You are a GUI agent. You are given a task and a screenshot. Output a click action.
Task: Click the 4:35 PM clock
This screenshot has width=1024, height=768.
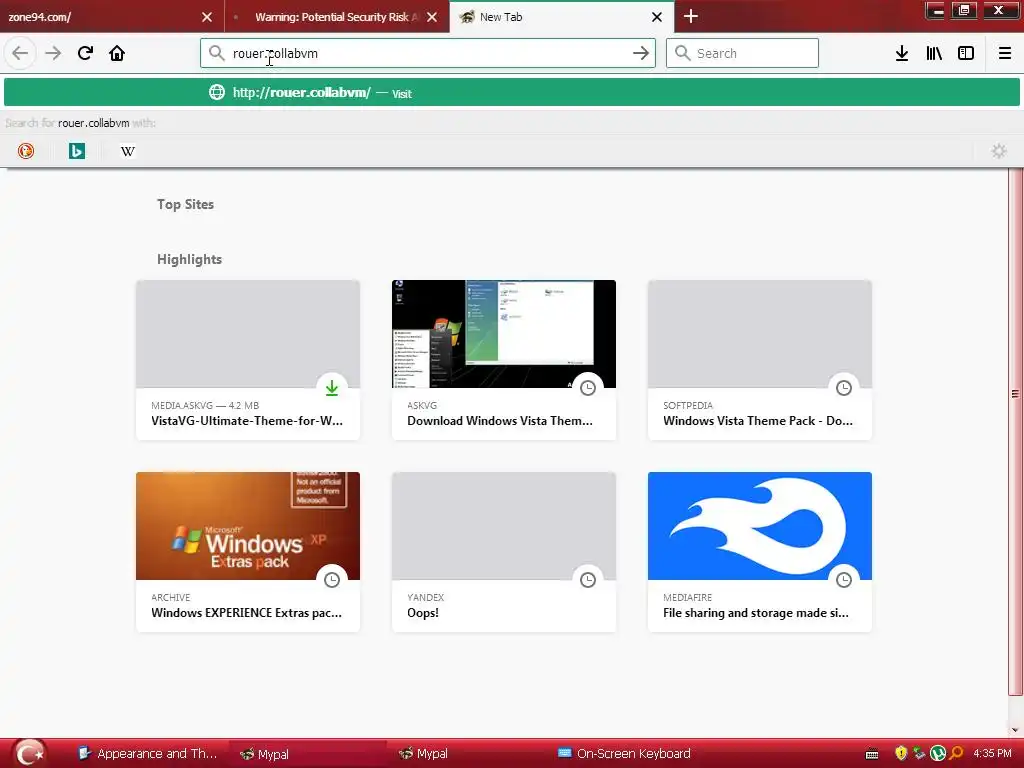pos(992,754)
